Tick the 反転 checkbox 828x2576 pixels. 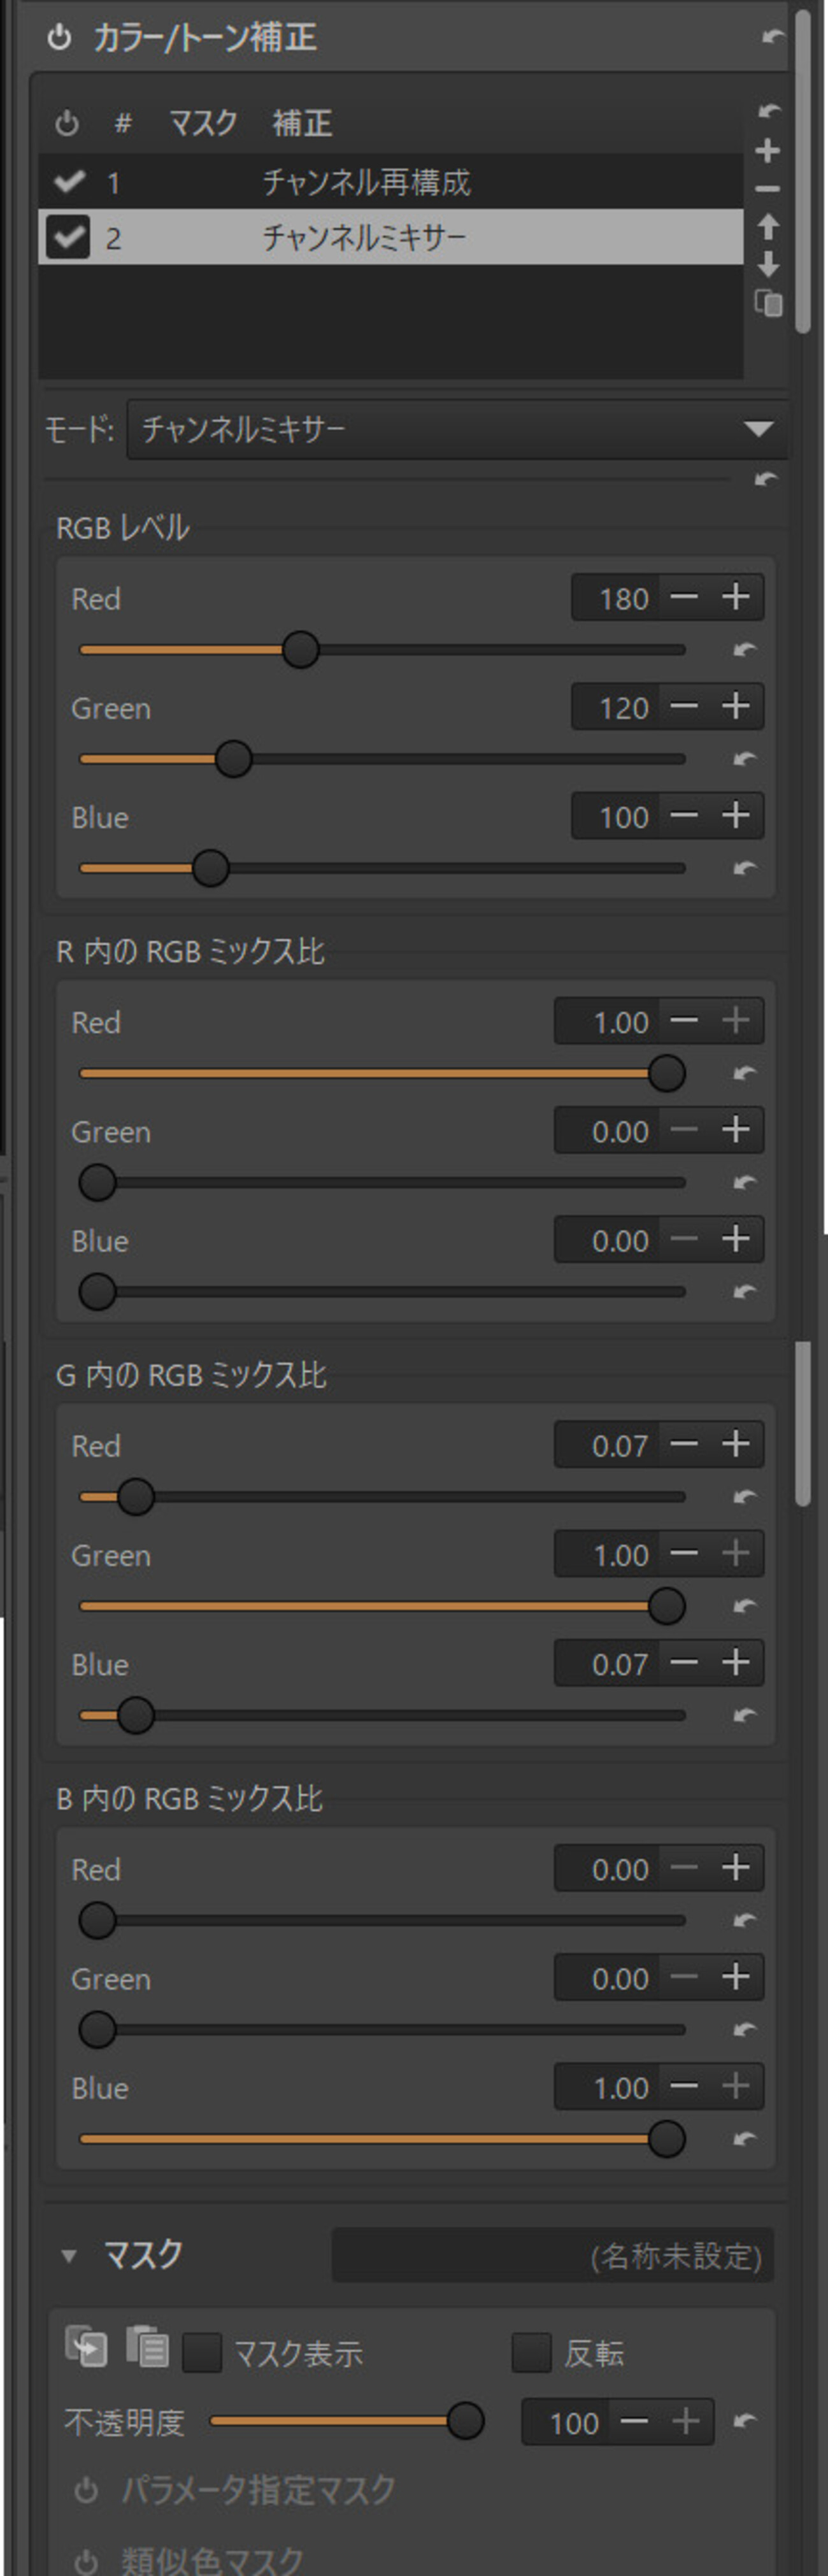(531, 2353)
